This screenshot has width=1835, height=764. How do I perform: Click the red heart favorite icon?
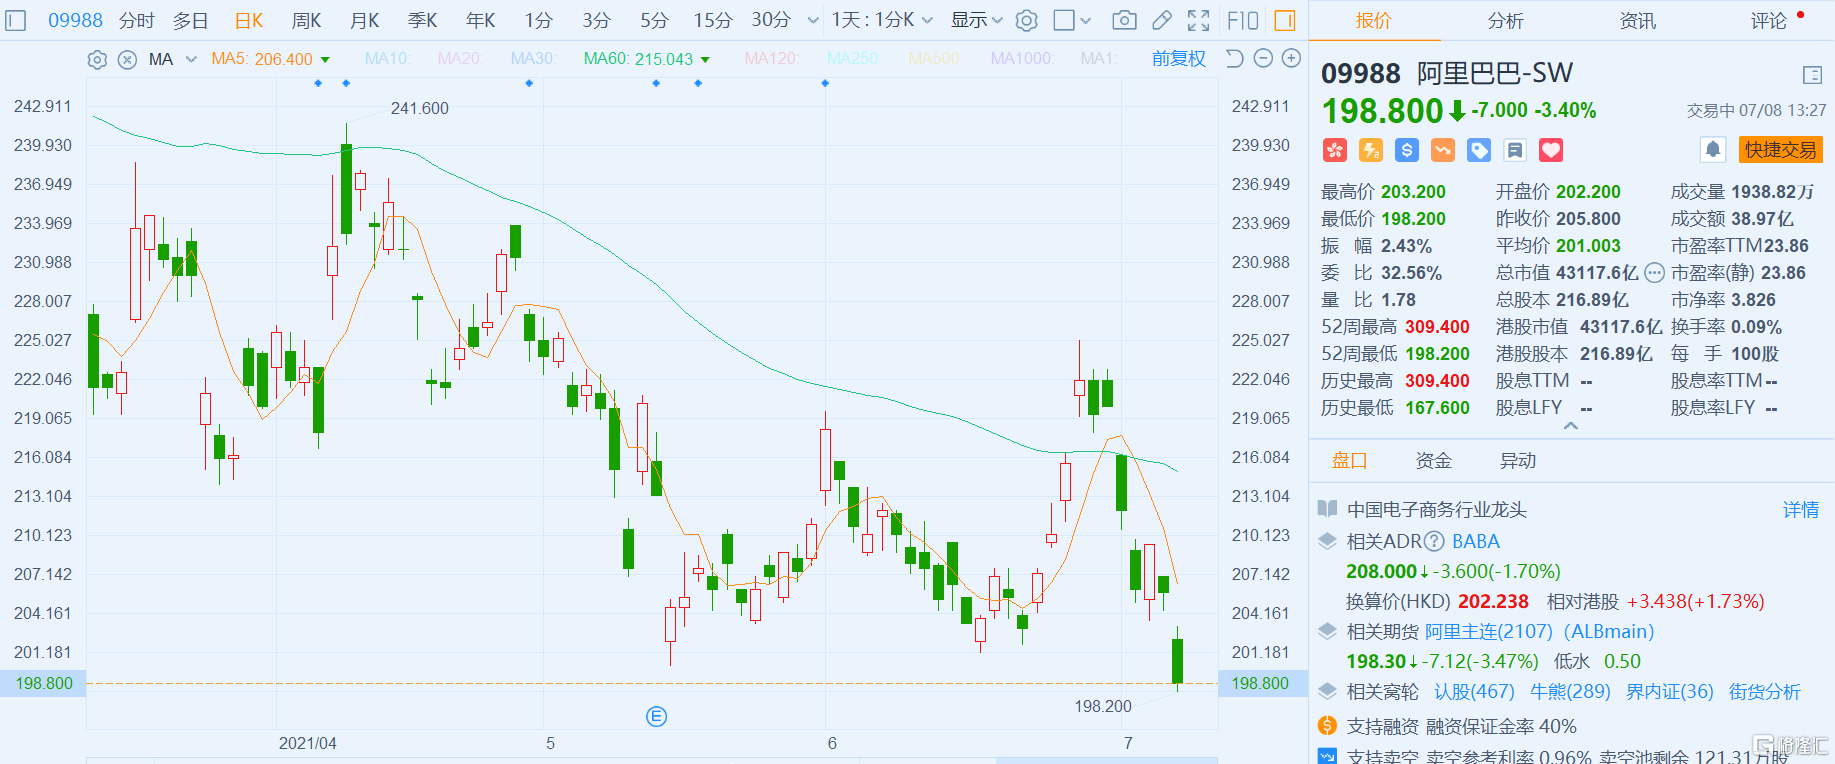tap(1551, 150)
